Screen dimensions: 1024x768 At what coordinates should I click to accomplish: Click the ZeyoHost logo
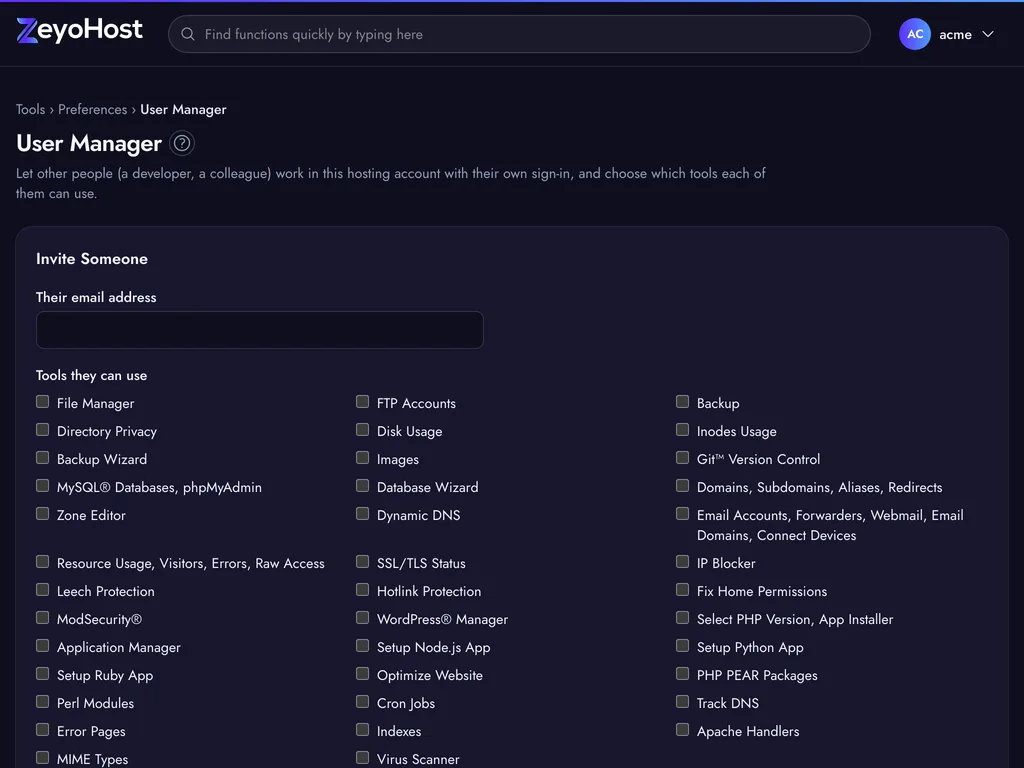coord(79,30)
